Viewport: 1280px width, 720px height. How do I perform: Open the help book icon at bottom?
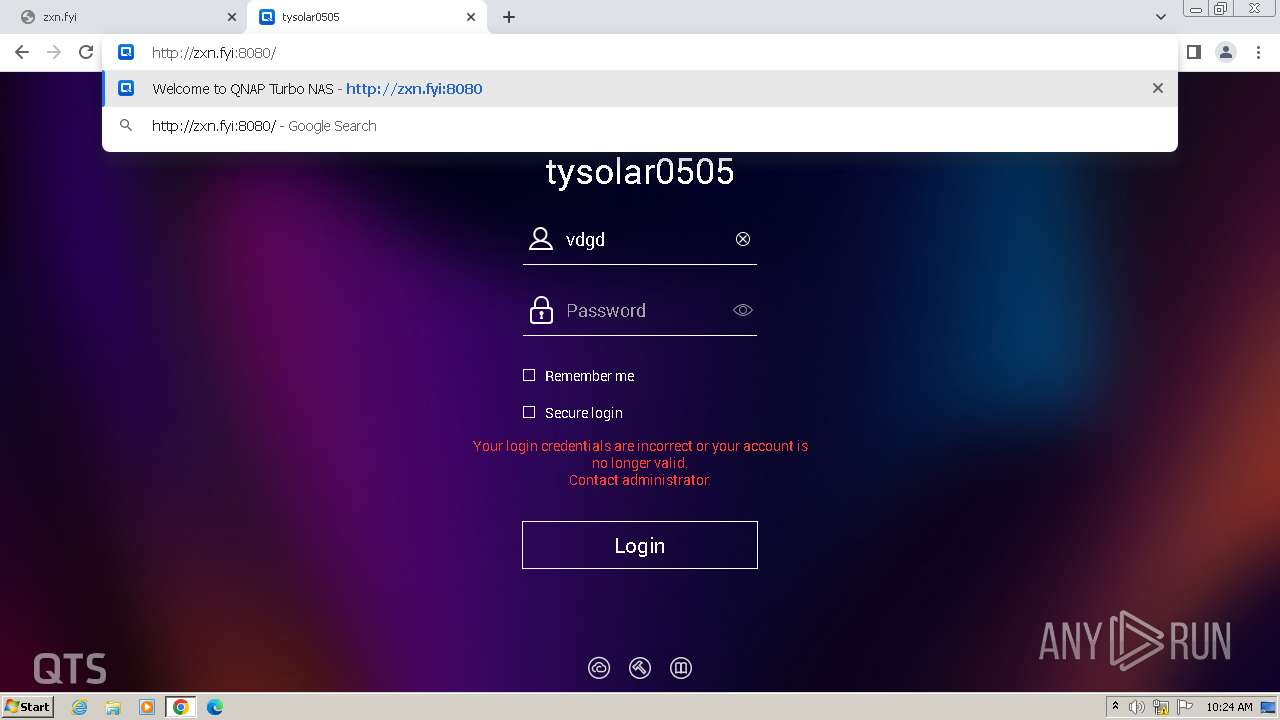(681, 668)
